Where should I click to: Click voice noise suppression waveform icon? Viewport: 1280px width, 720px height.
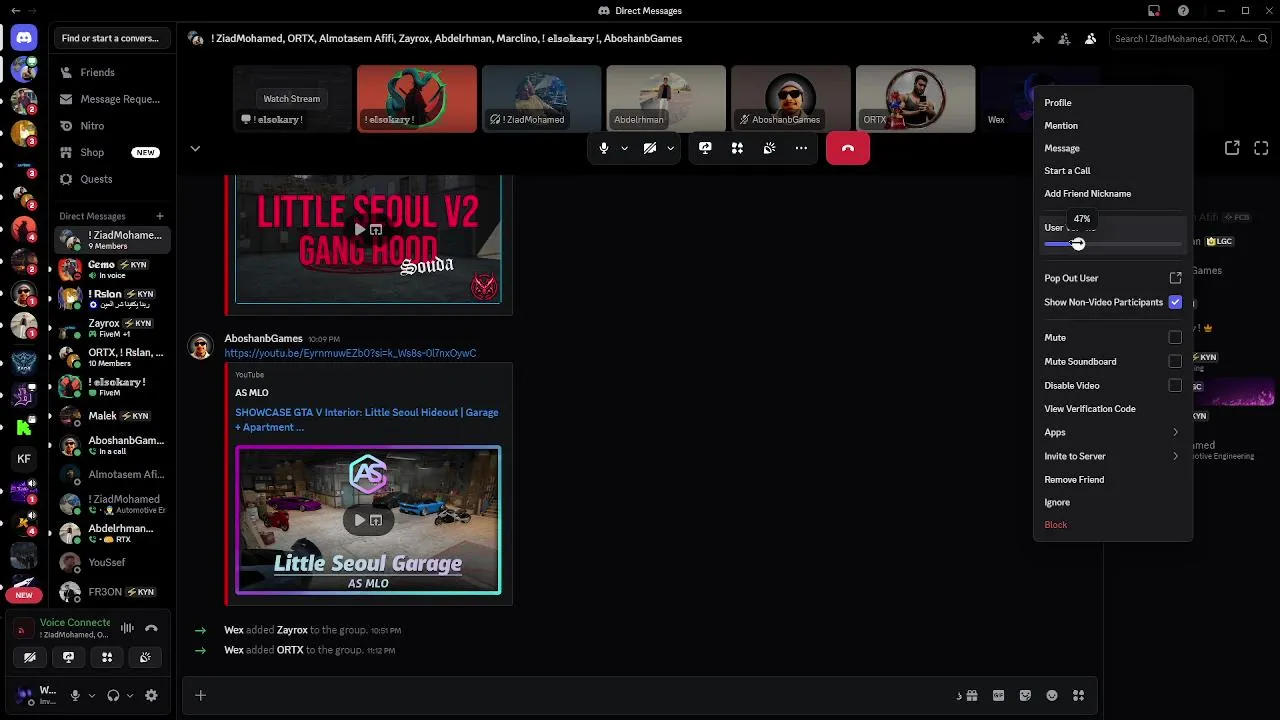pyautogui.click(x=127, y=628)
